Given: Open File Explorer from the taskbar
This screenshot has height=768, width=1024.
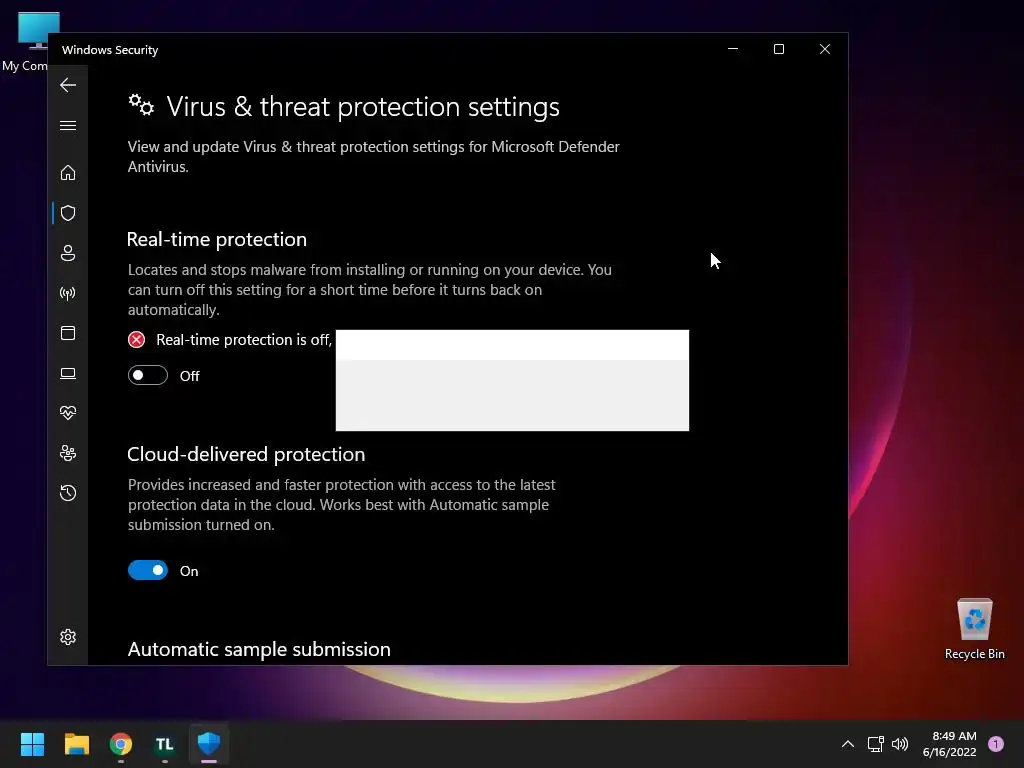Looking at the screenshot, I should point(76,744).
